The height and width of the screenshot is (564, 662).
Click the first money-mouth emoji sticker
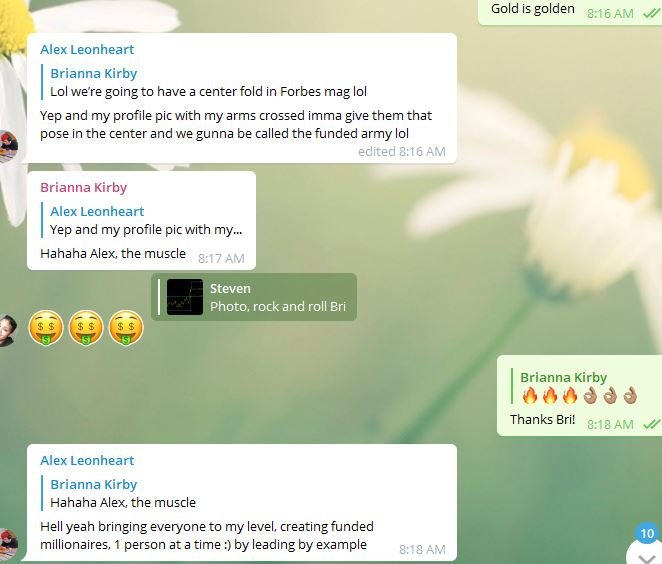click(46, 328)
